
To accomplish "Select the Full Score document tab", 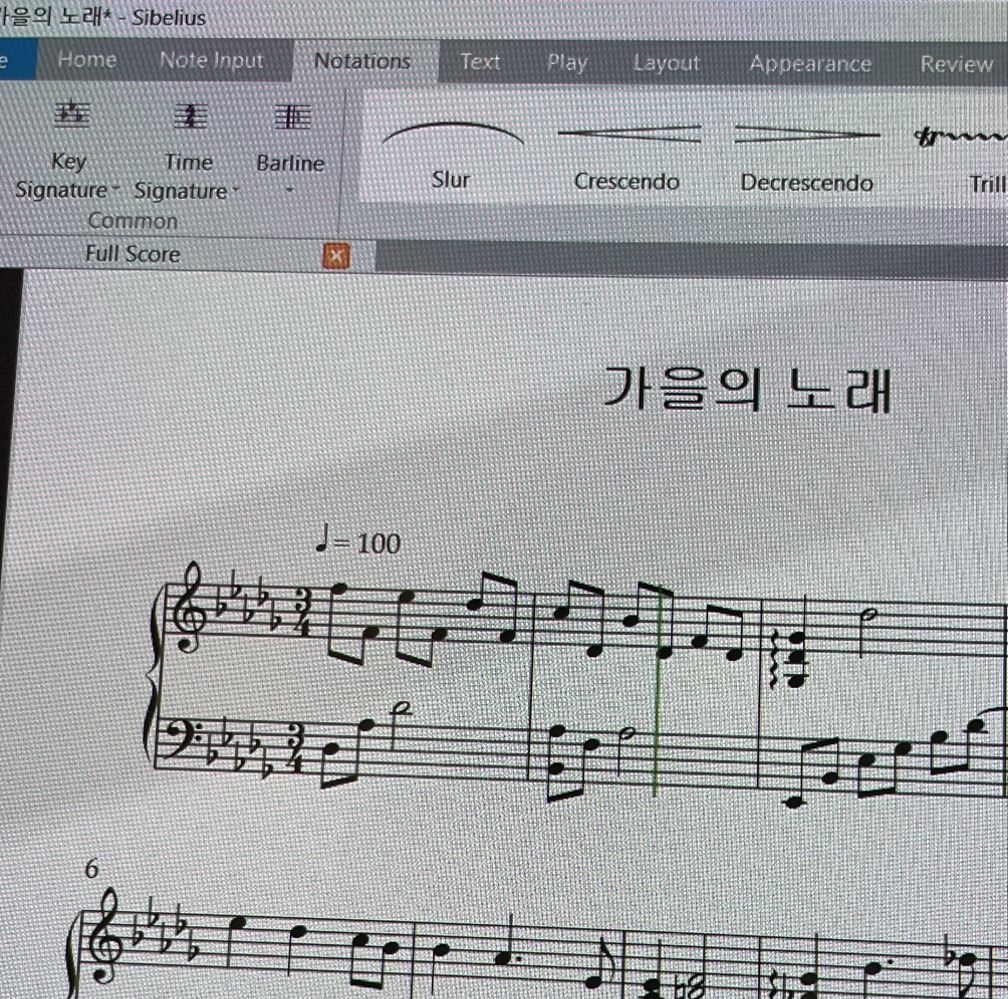I will pyautogui.click(x=133, y=254).
